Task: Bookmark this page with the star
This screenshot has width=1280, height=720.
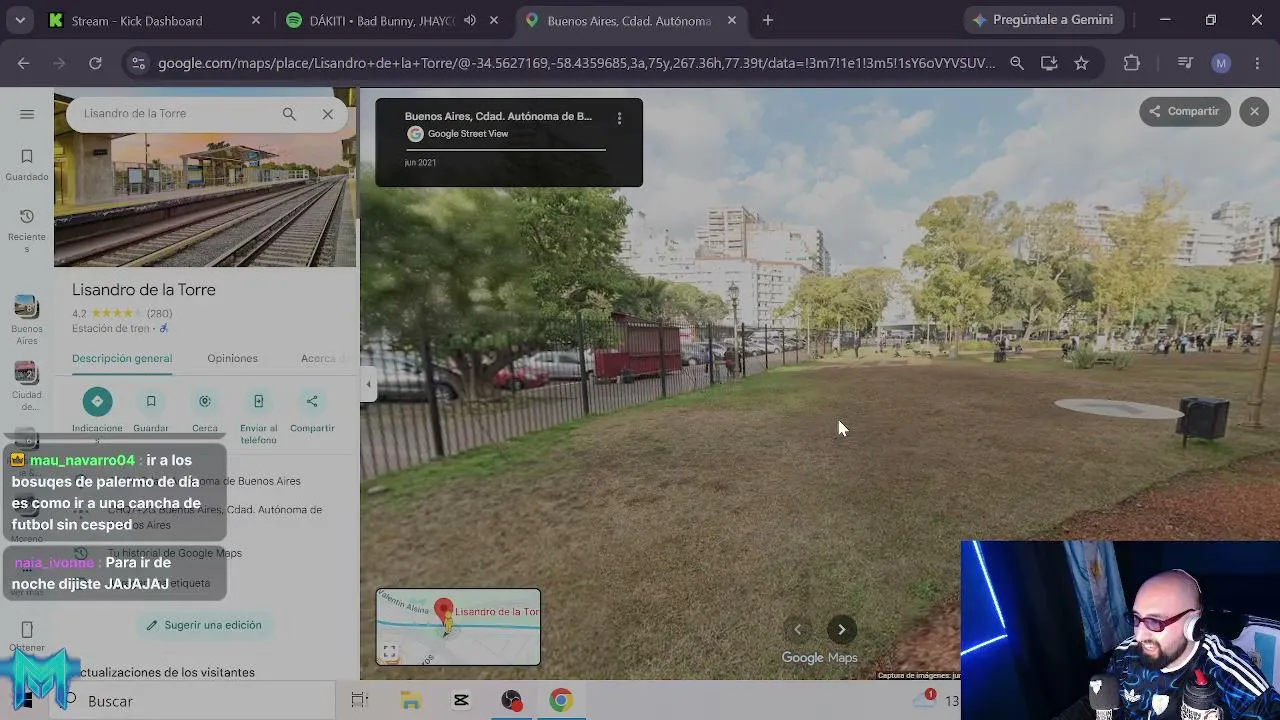Action: pyautogui.click(x=1081, y=63)
